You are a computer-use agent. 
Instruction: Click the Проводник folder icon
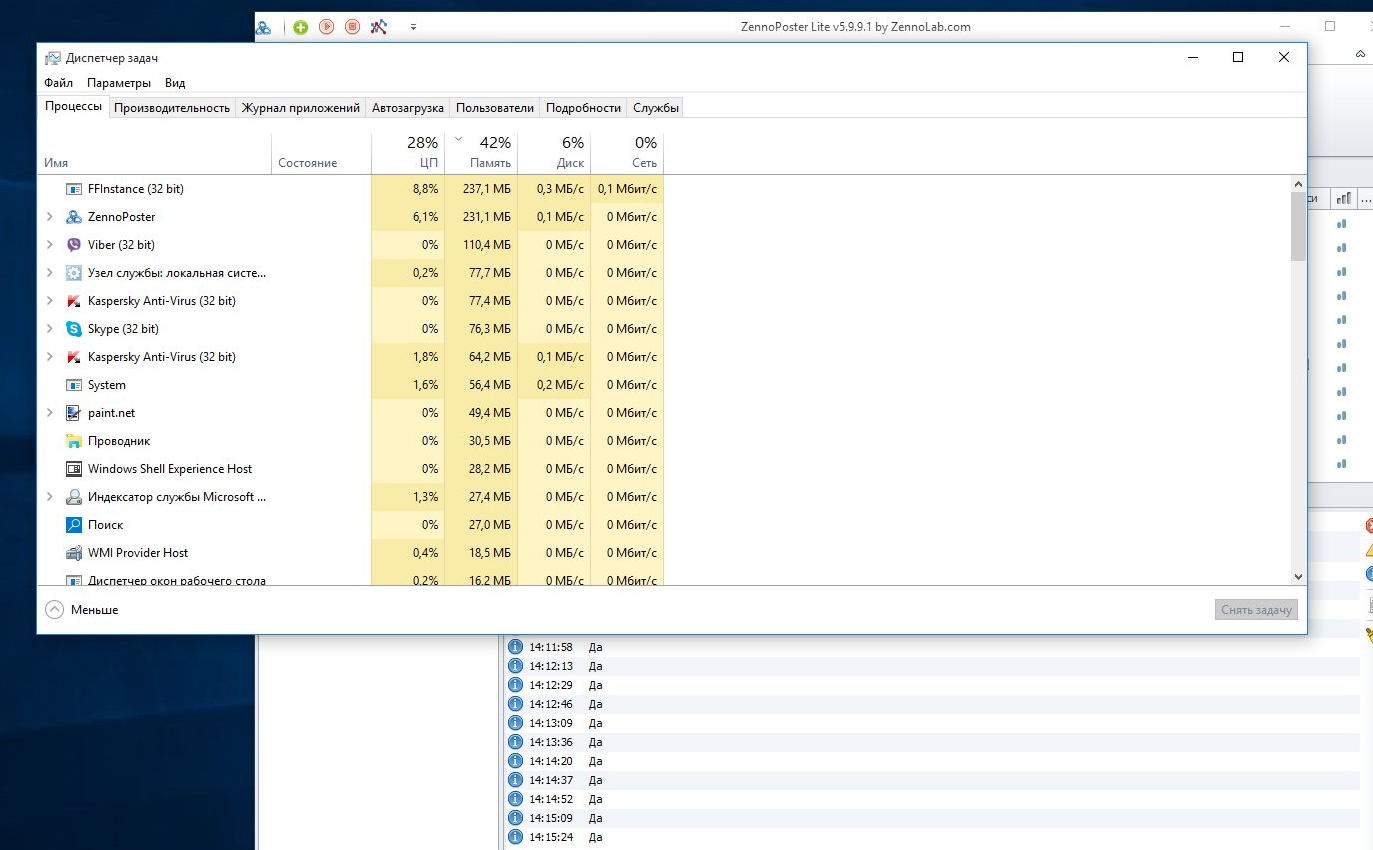pos(74,441)
